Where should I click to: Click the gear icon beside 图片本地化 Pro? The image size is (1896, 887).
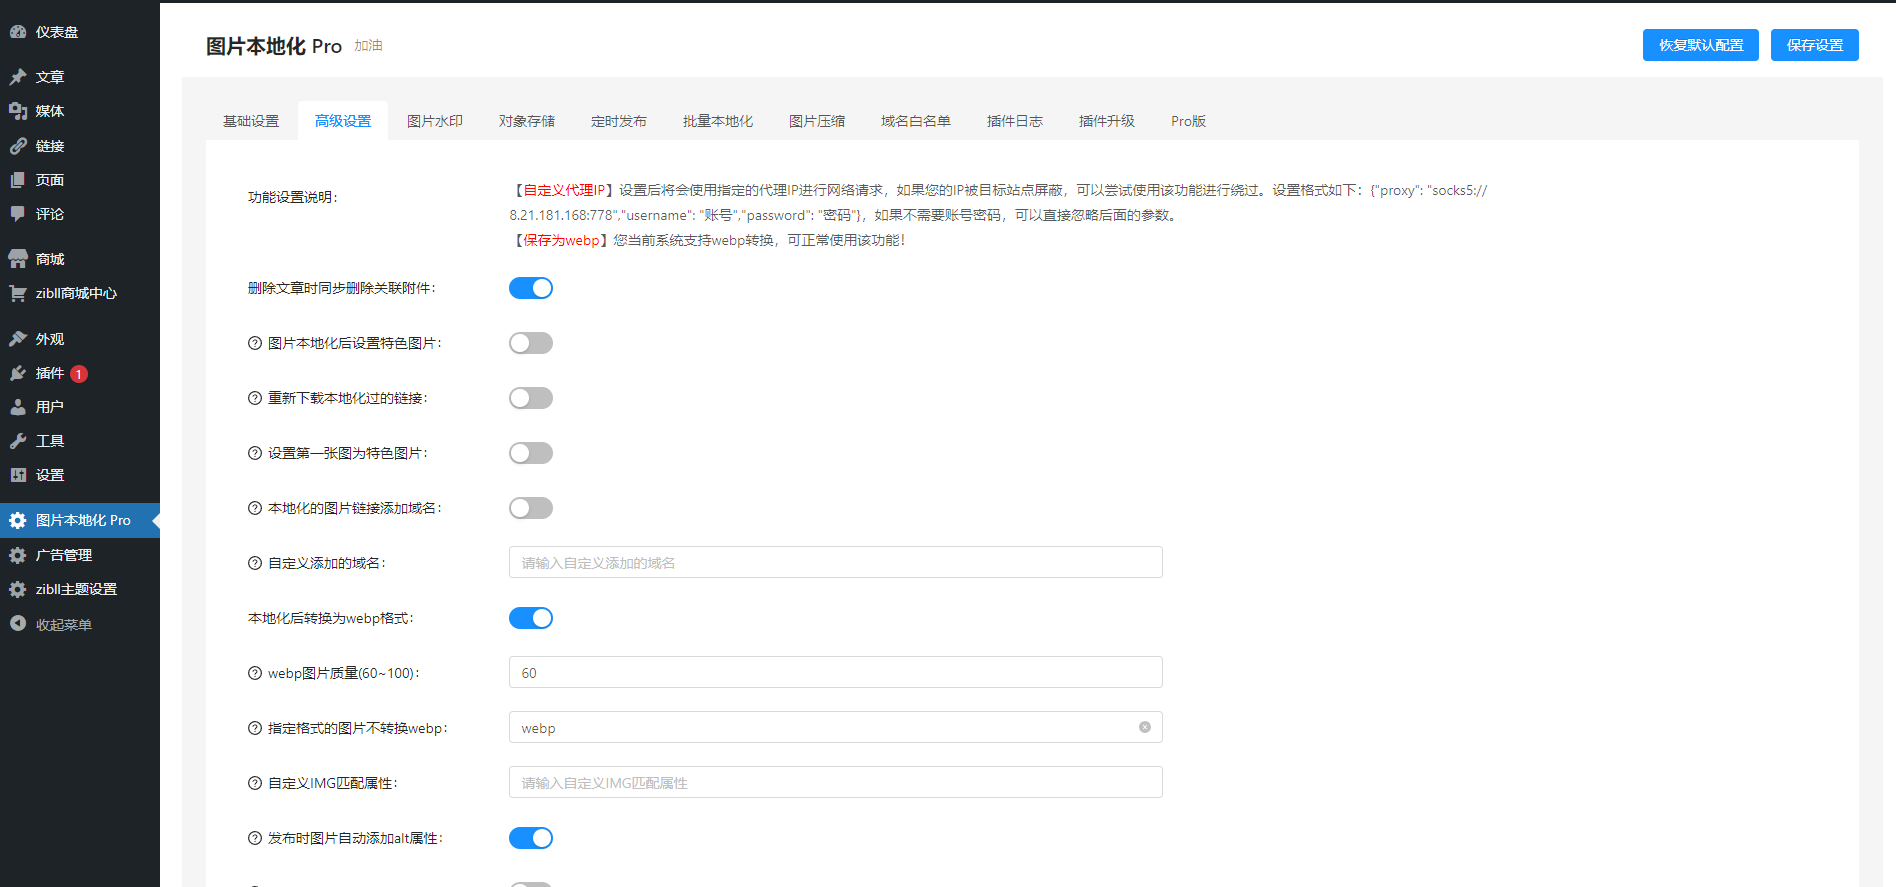tap(18, 520)
